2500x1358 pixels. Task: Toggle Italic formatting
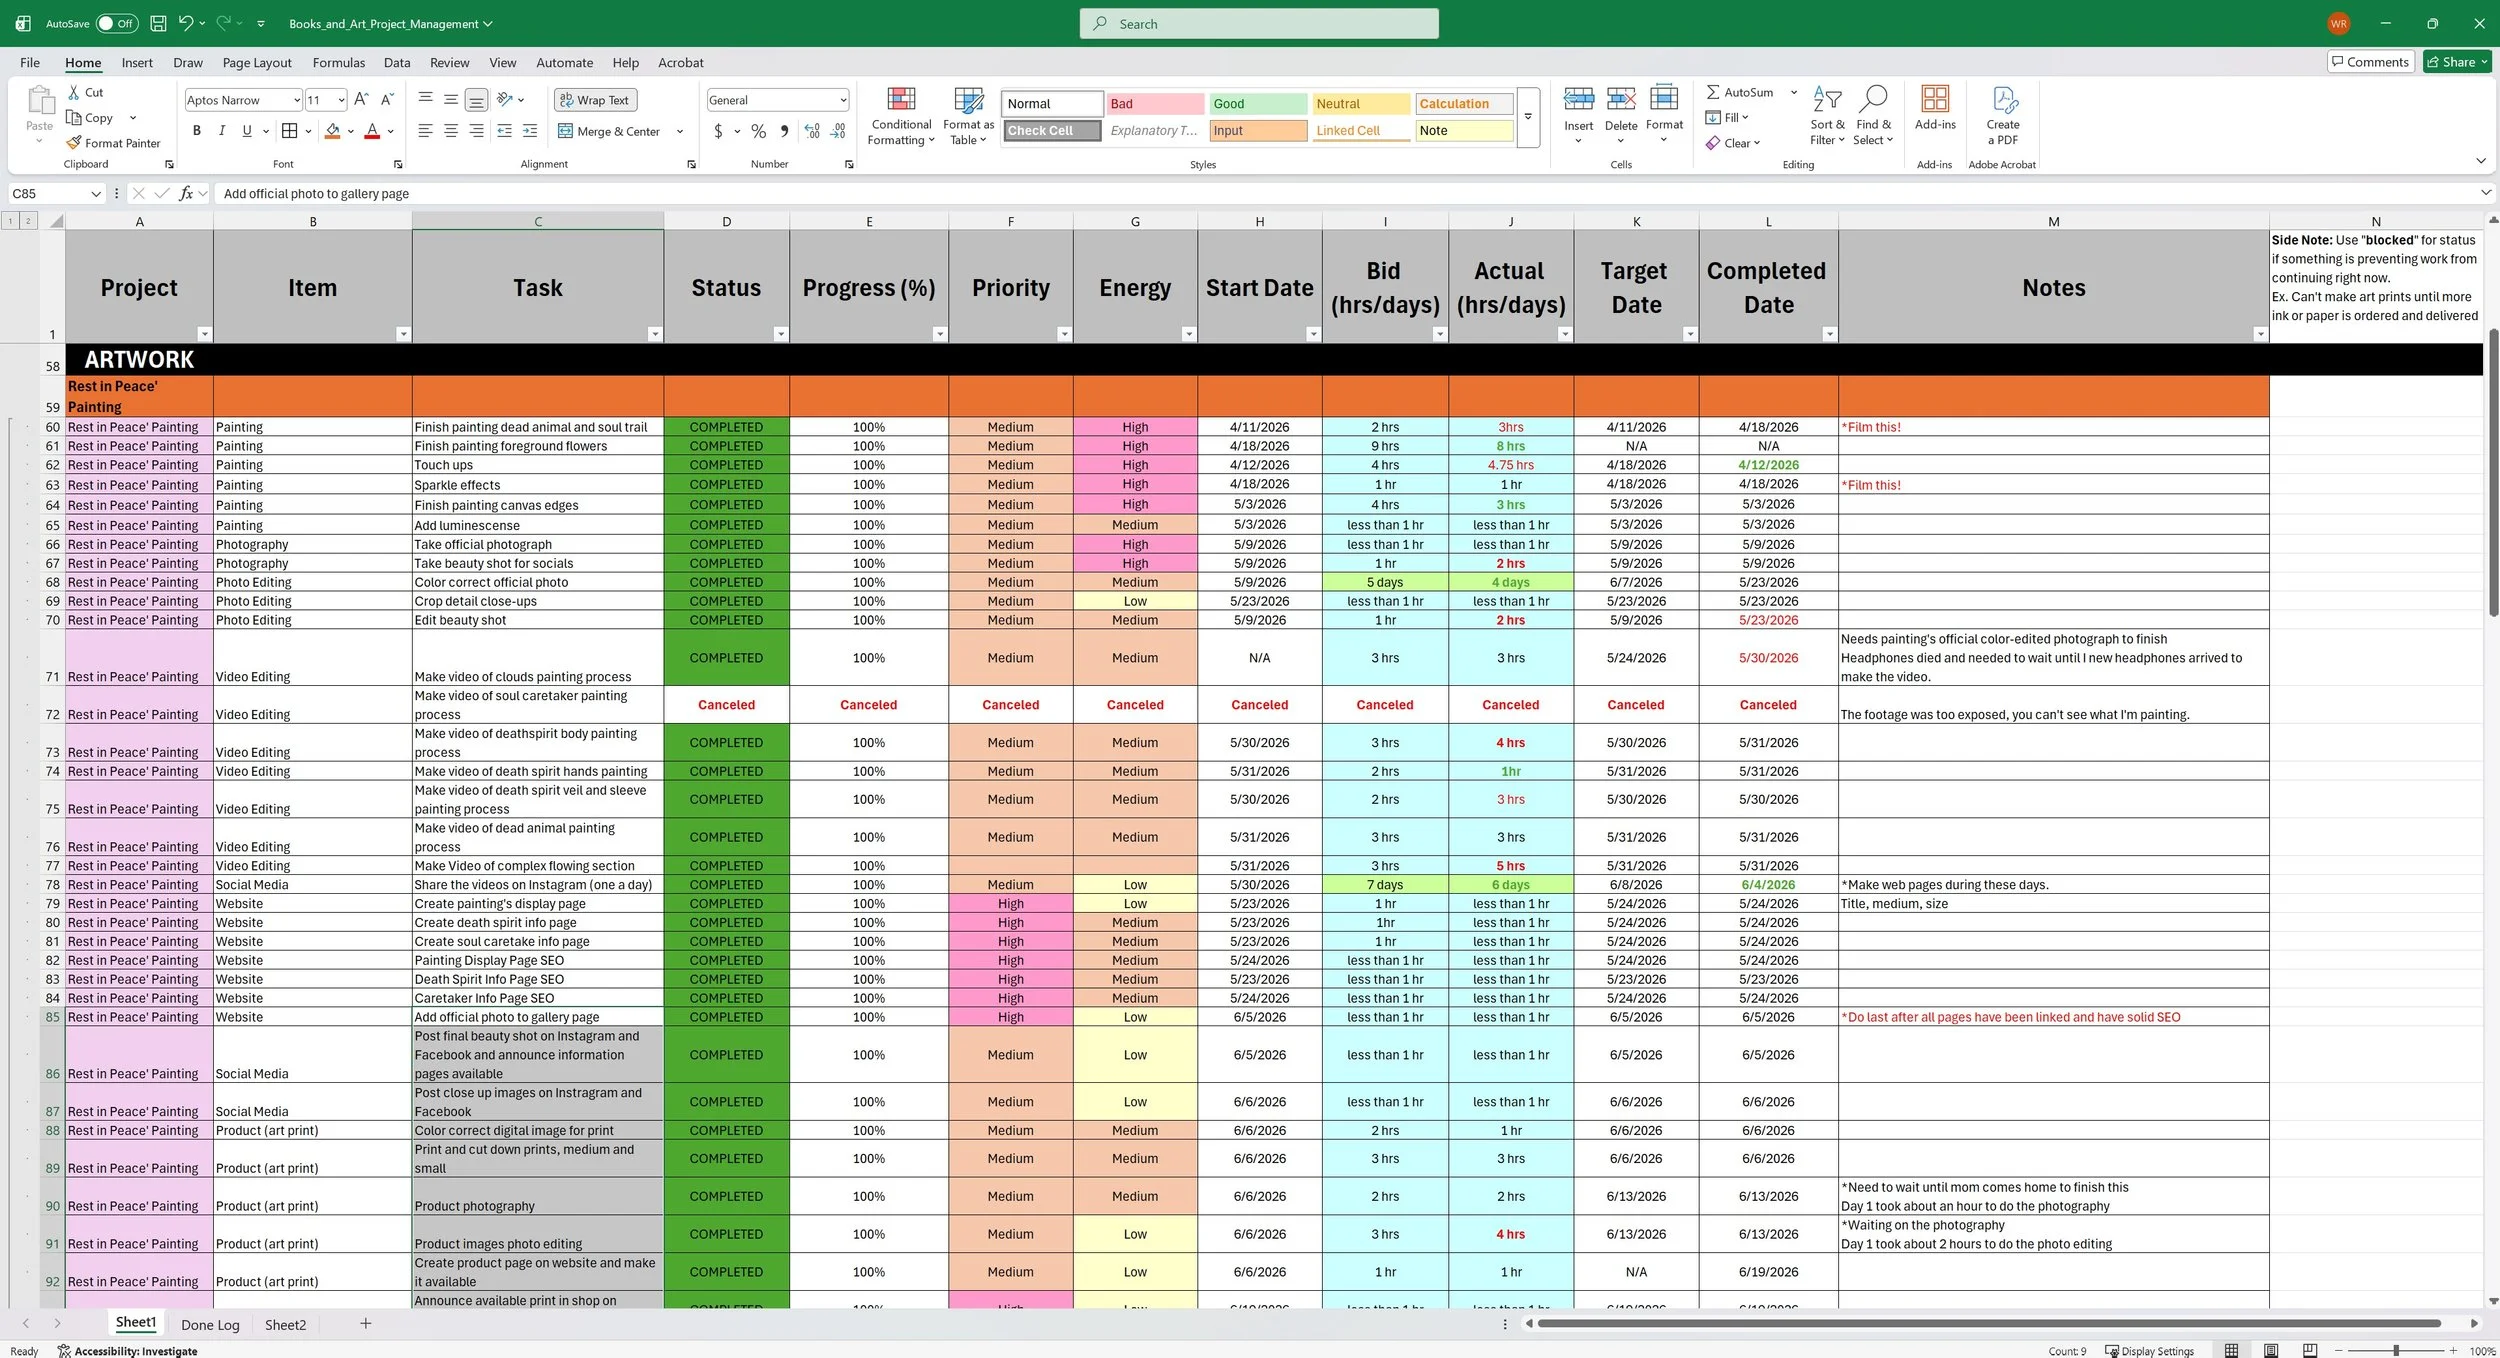point(222,130)
